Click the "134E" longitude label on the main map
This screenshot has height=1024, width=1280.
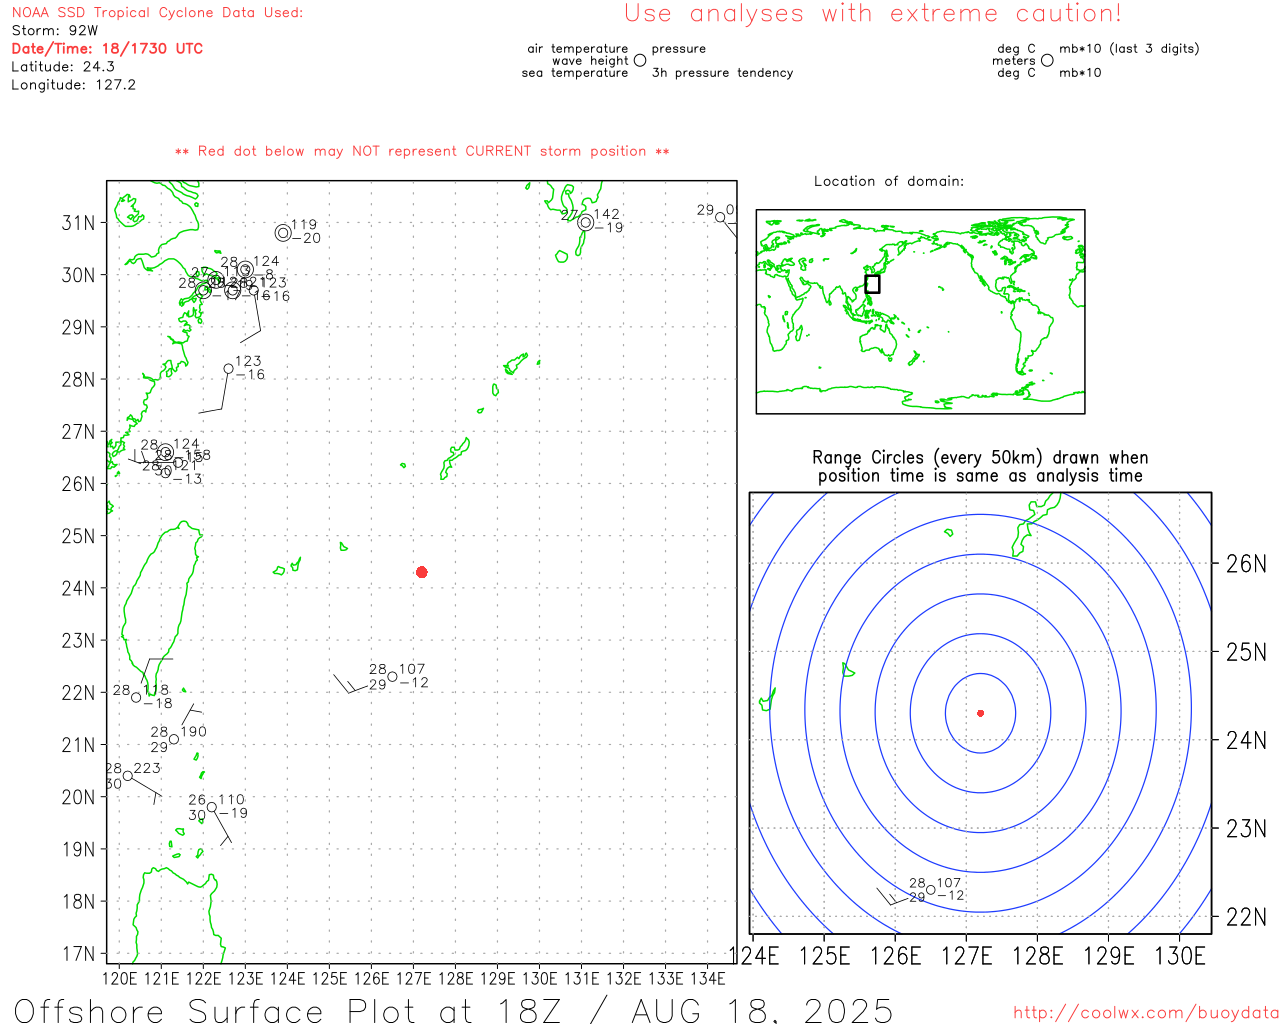tap(707, 978)
